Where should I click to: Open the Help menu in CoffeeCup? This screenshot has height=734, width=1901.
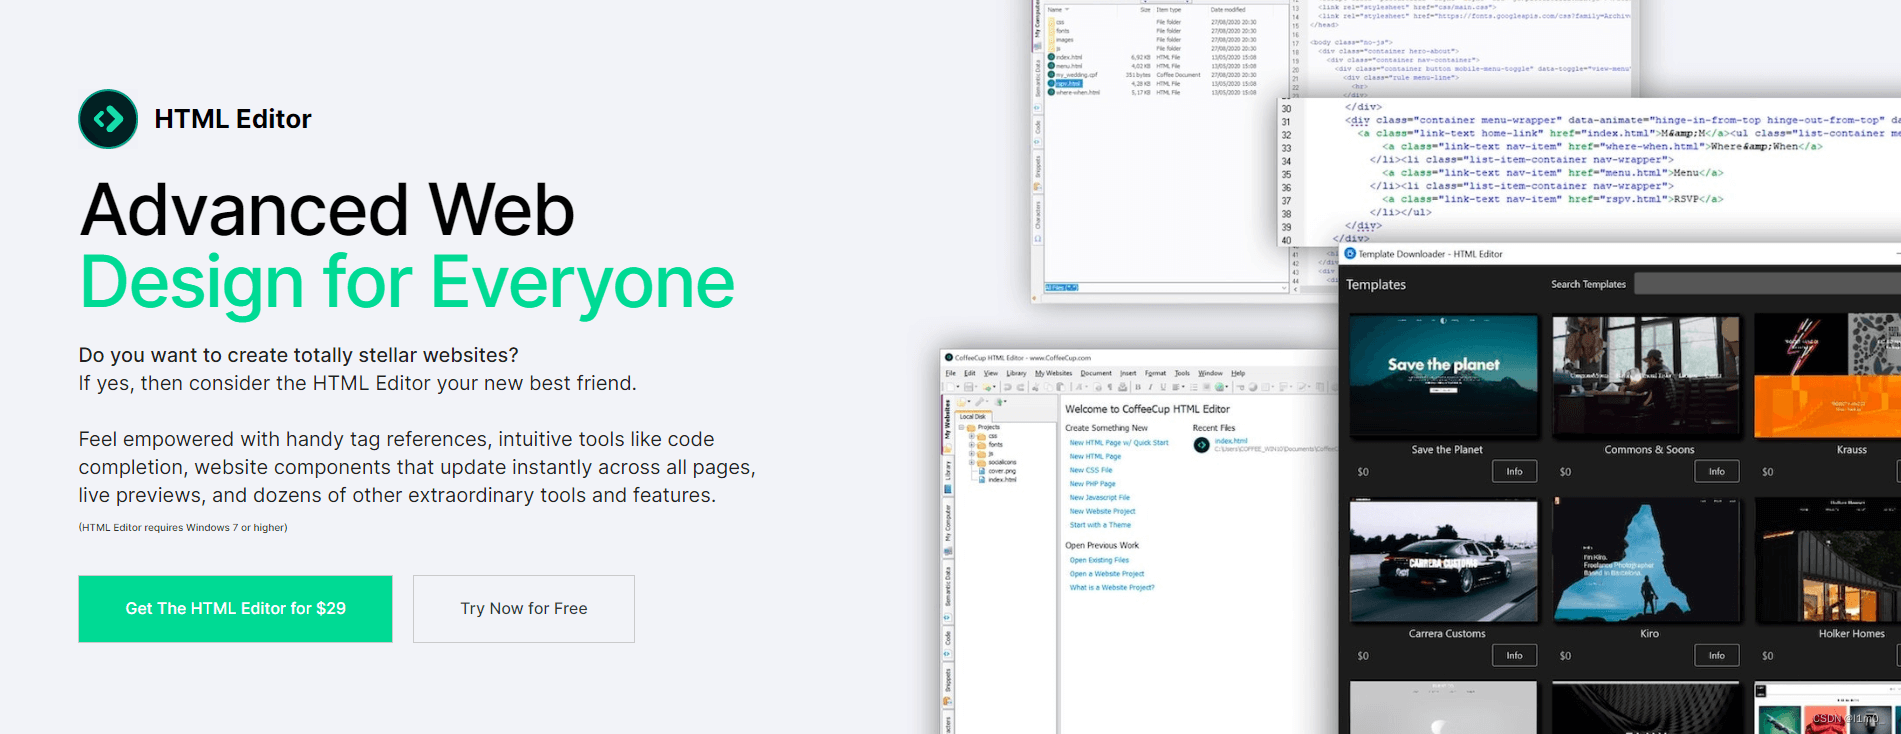(1238, 373)
